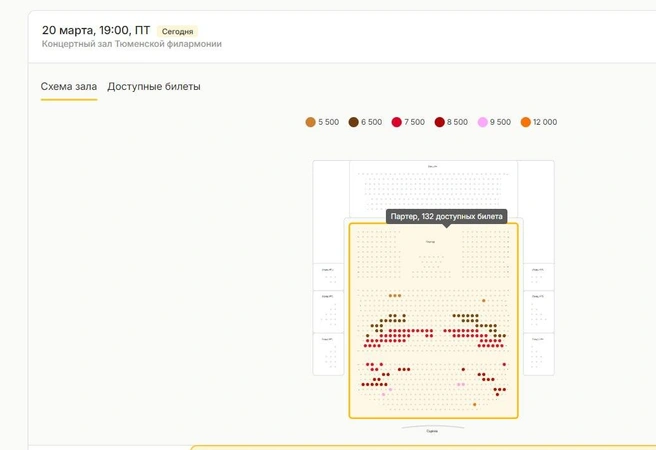Select the 5 500 price legend swatch
Viewport: 656px width, 450px height.
click(310, 122)
